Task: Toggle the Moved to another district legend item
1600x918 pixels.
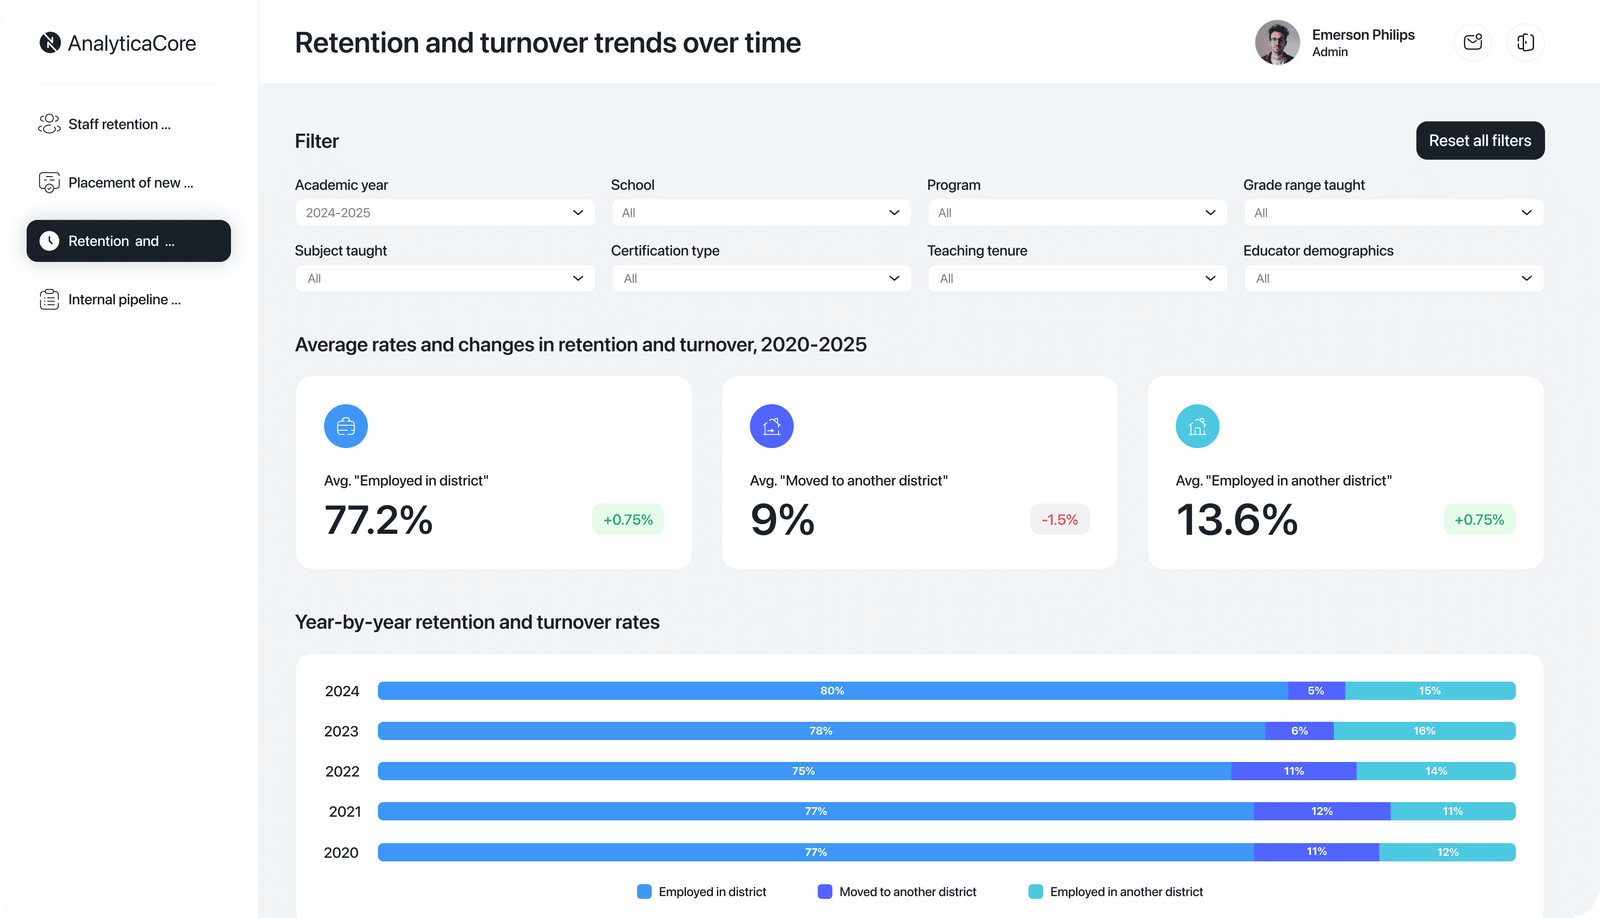Action: point(897,892)
